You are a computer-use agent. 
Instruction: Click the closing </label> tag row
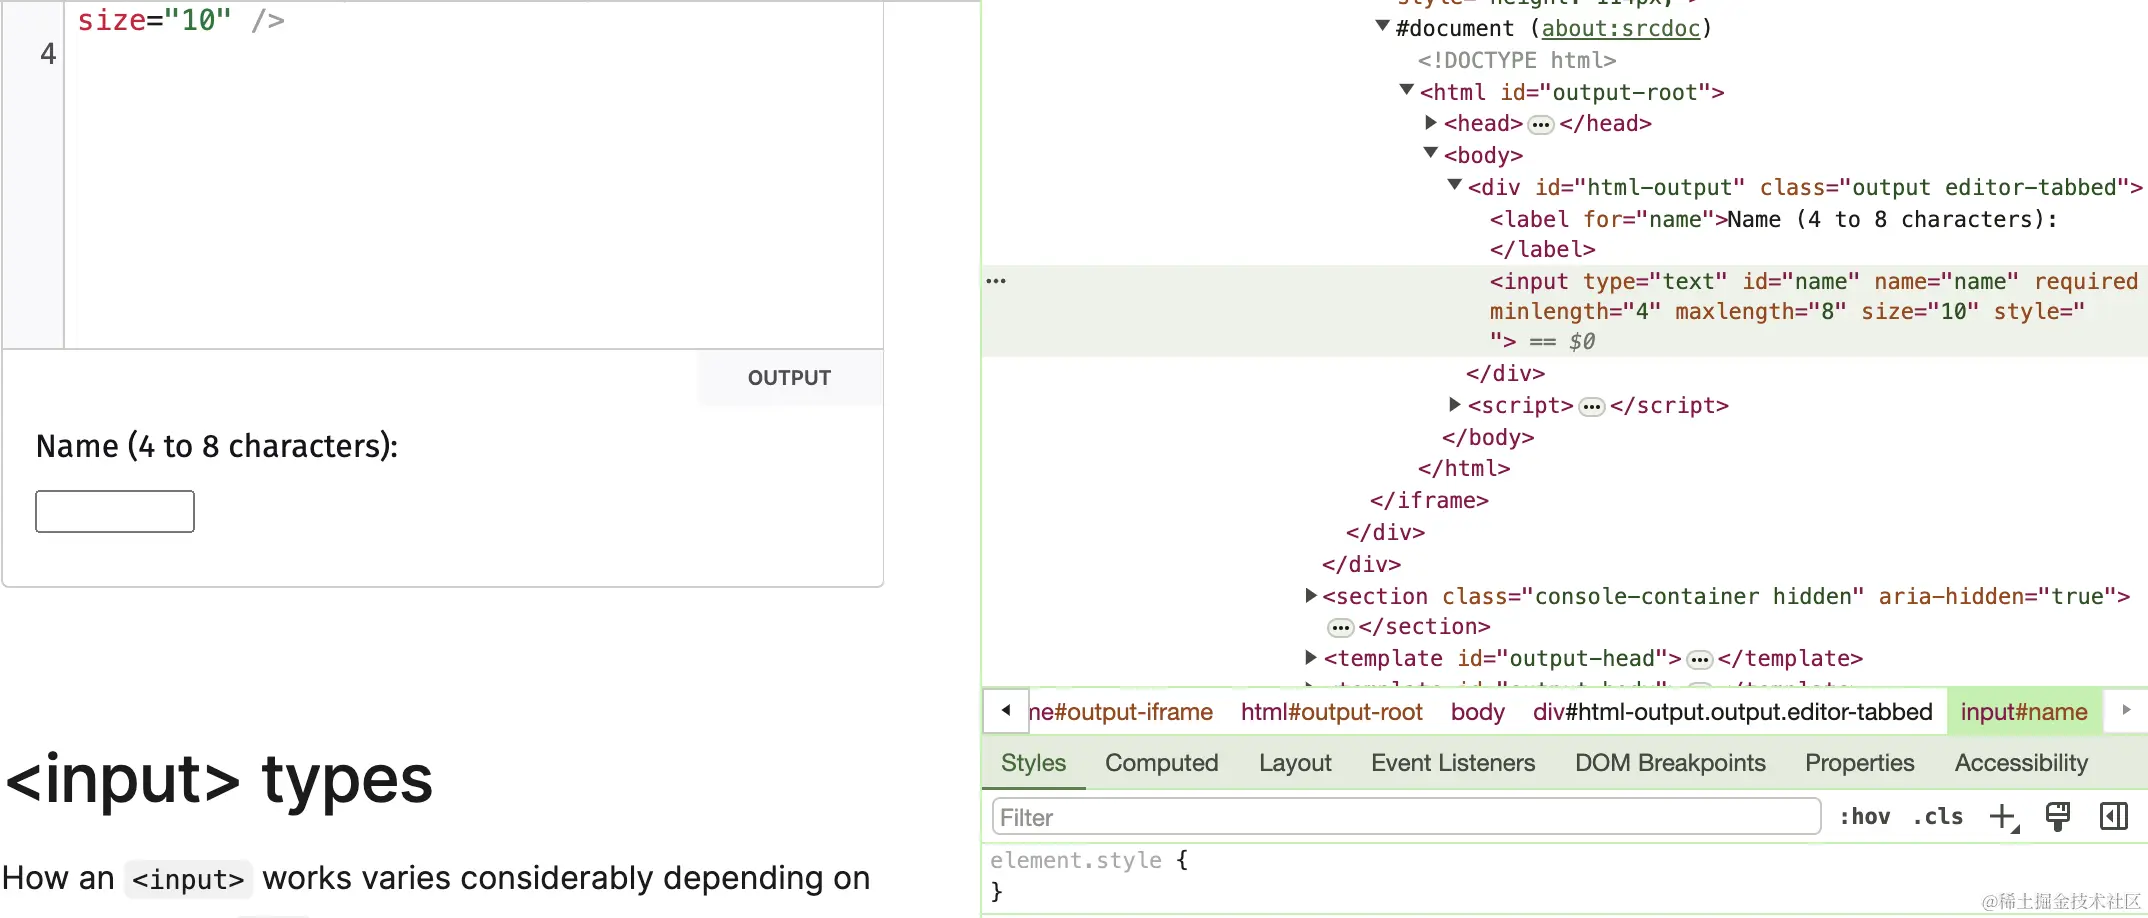coord(1542,249)
